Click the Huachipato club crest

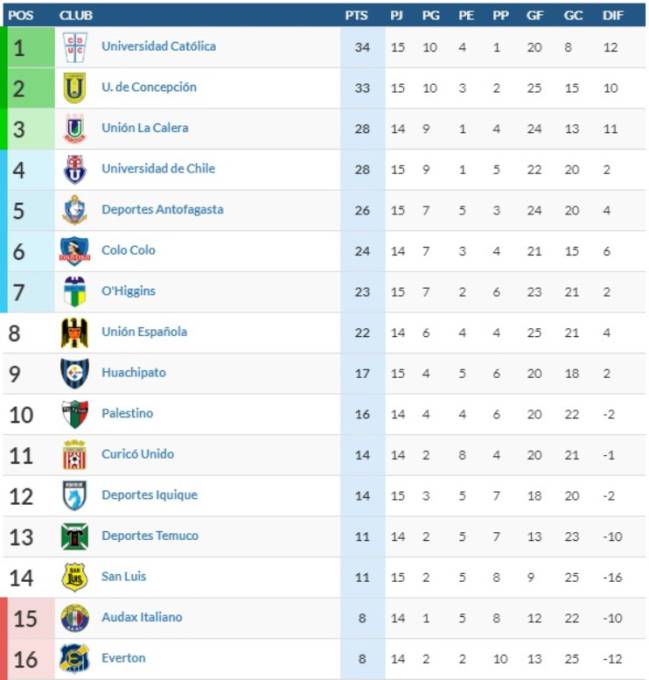pos(75,373)
